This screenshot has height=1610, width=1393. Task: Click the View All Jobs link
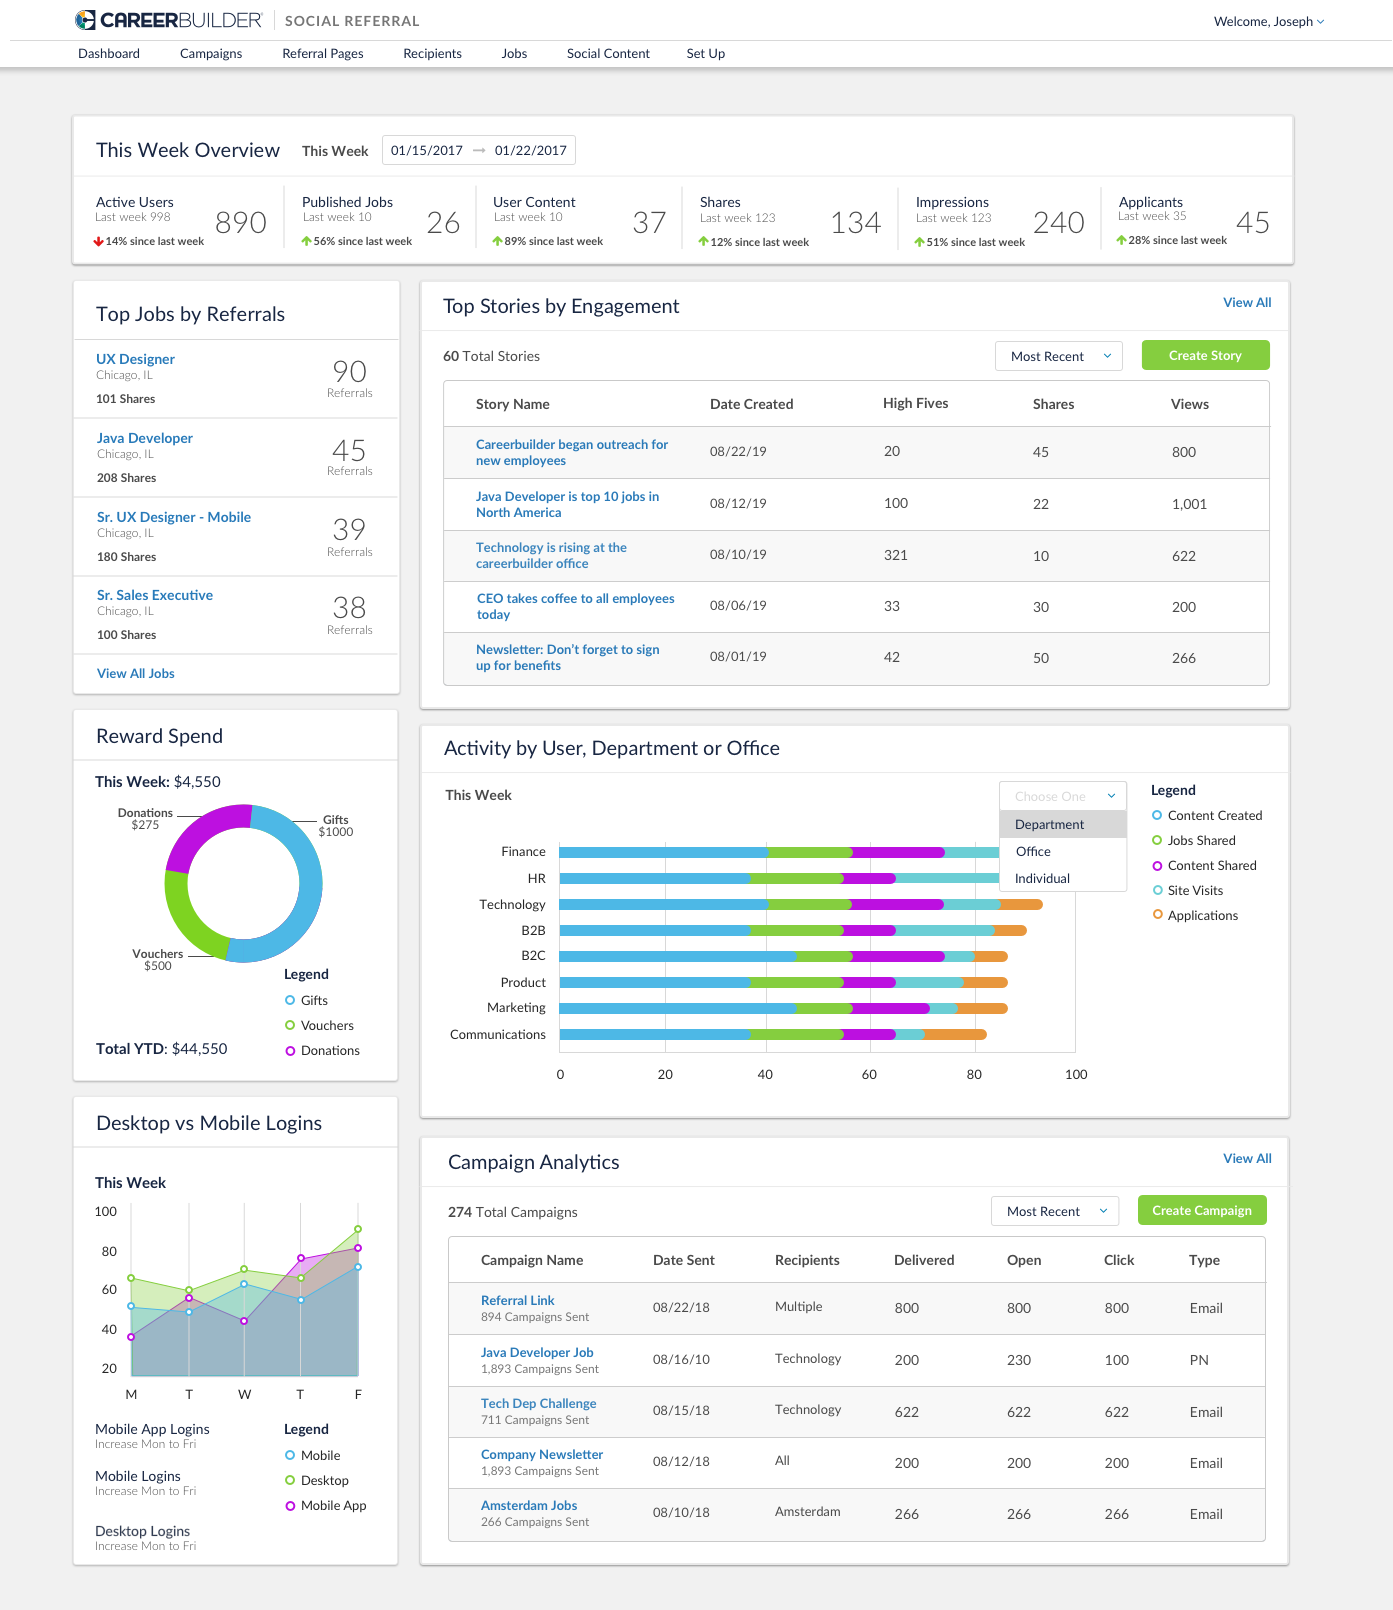click(x=136, y=673)
